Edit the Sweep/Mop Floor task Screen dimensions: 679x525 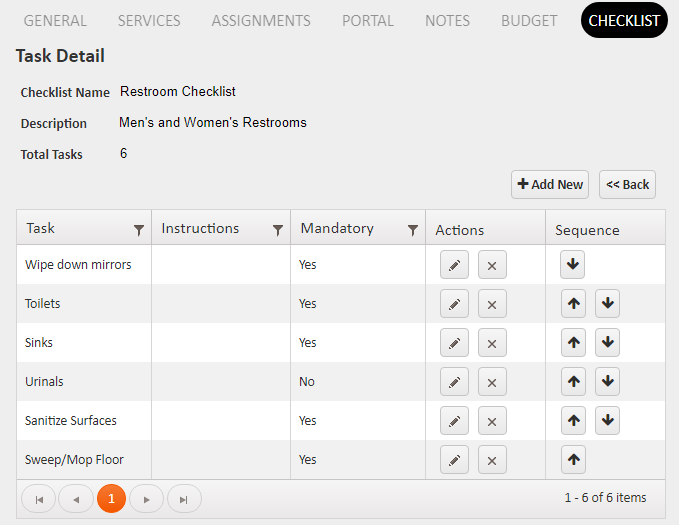point(454,460)
